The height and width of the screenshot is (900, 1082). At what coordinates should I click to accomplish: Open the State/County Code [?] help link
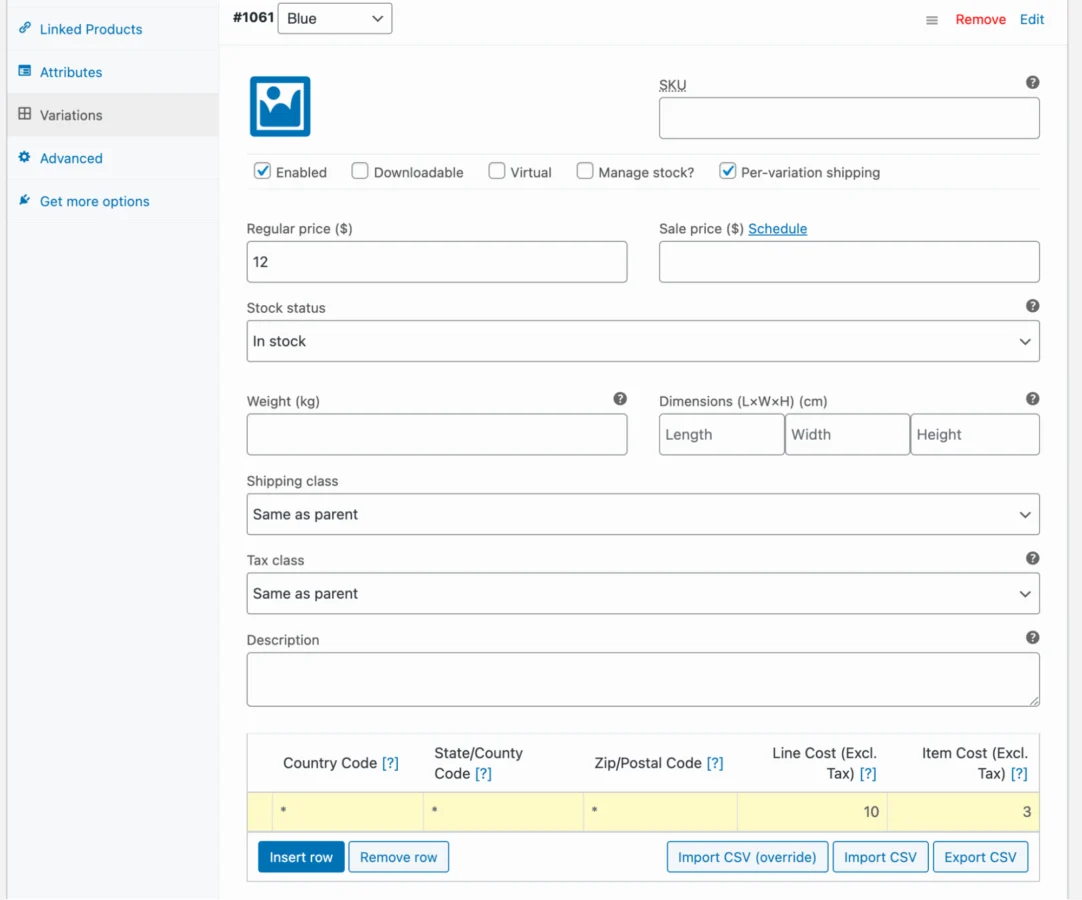point(483,774)
